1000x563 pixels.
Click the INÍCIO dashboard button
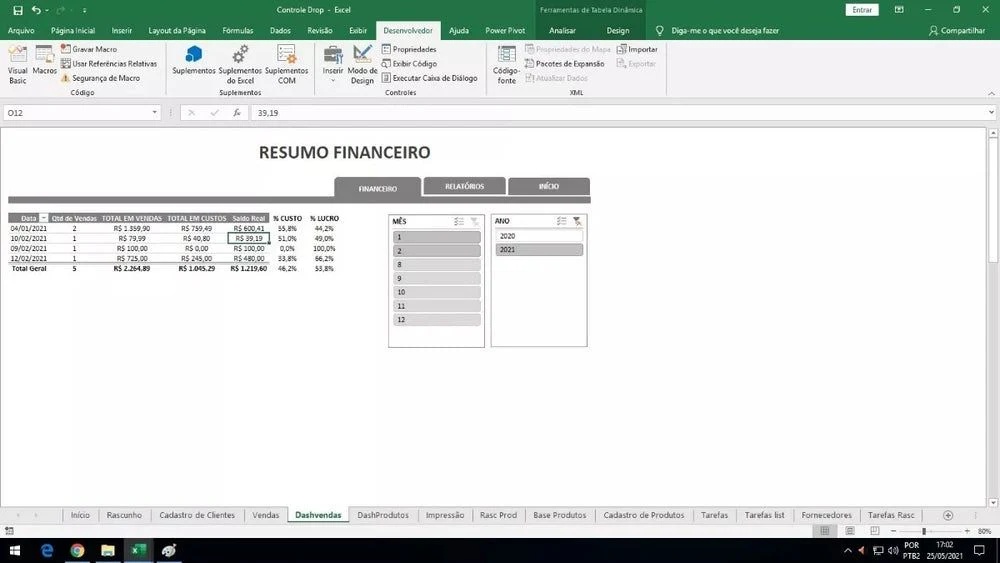point(548,186)
